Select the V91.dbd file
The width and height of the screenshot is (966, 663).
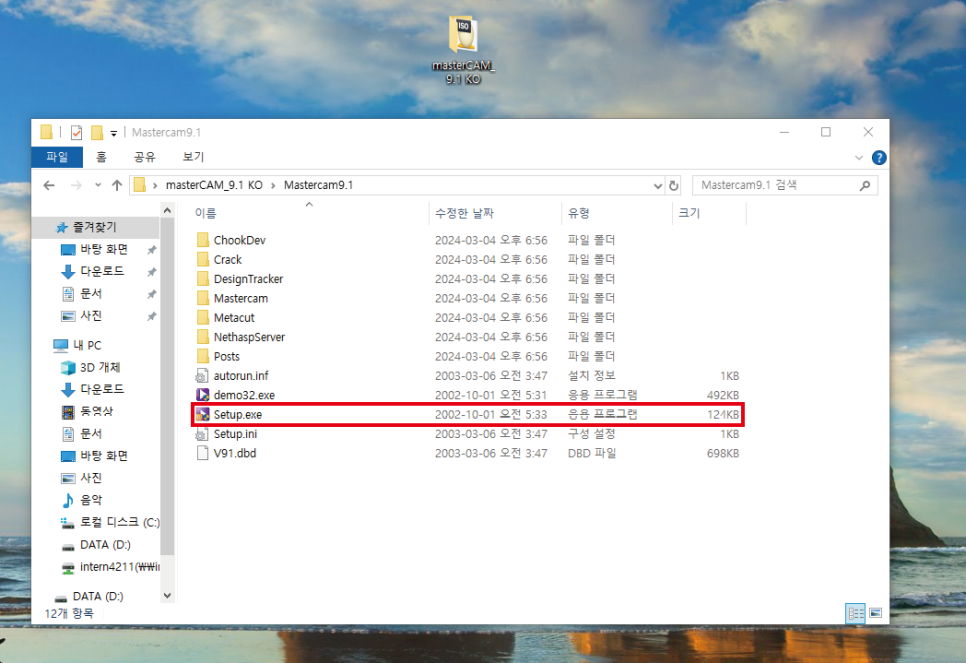[235, 454]
